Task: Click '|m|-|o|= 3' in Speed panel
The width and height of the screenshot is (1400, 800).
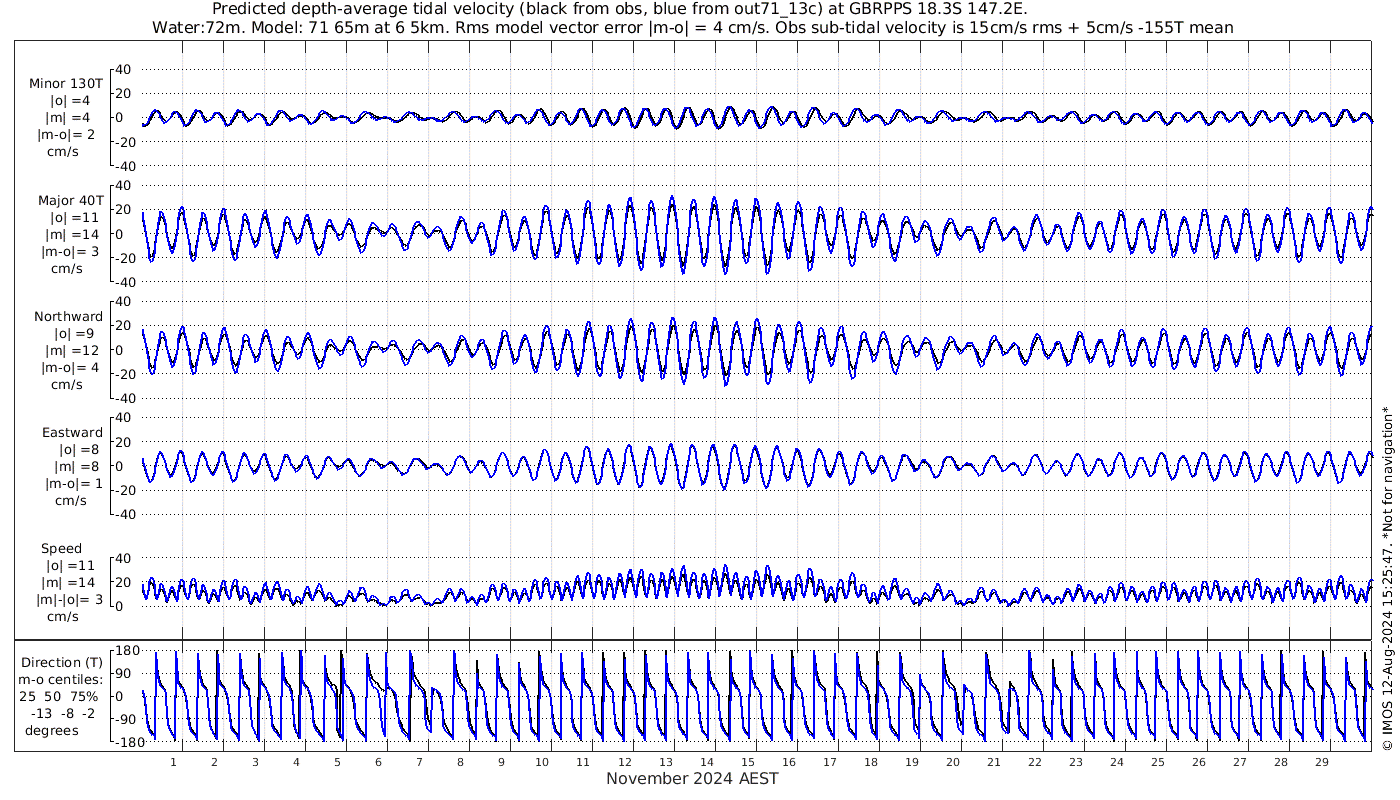Action: (x=70, y=599)
